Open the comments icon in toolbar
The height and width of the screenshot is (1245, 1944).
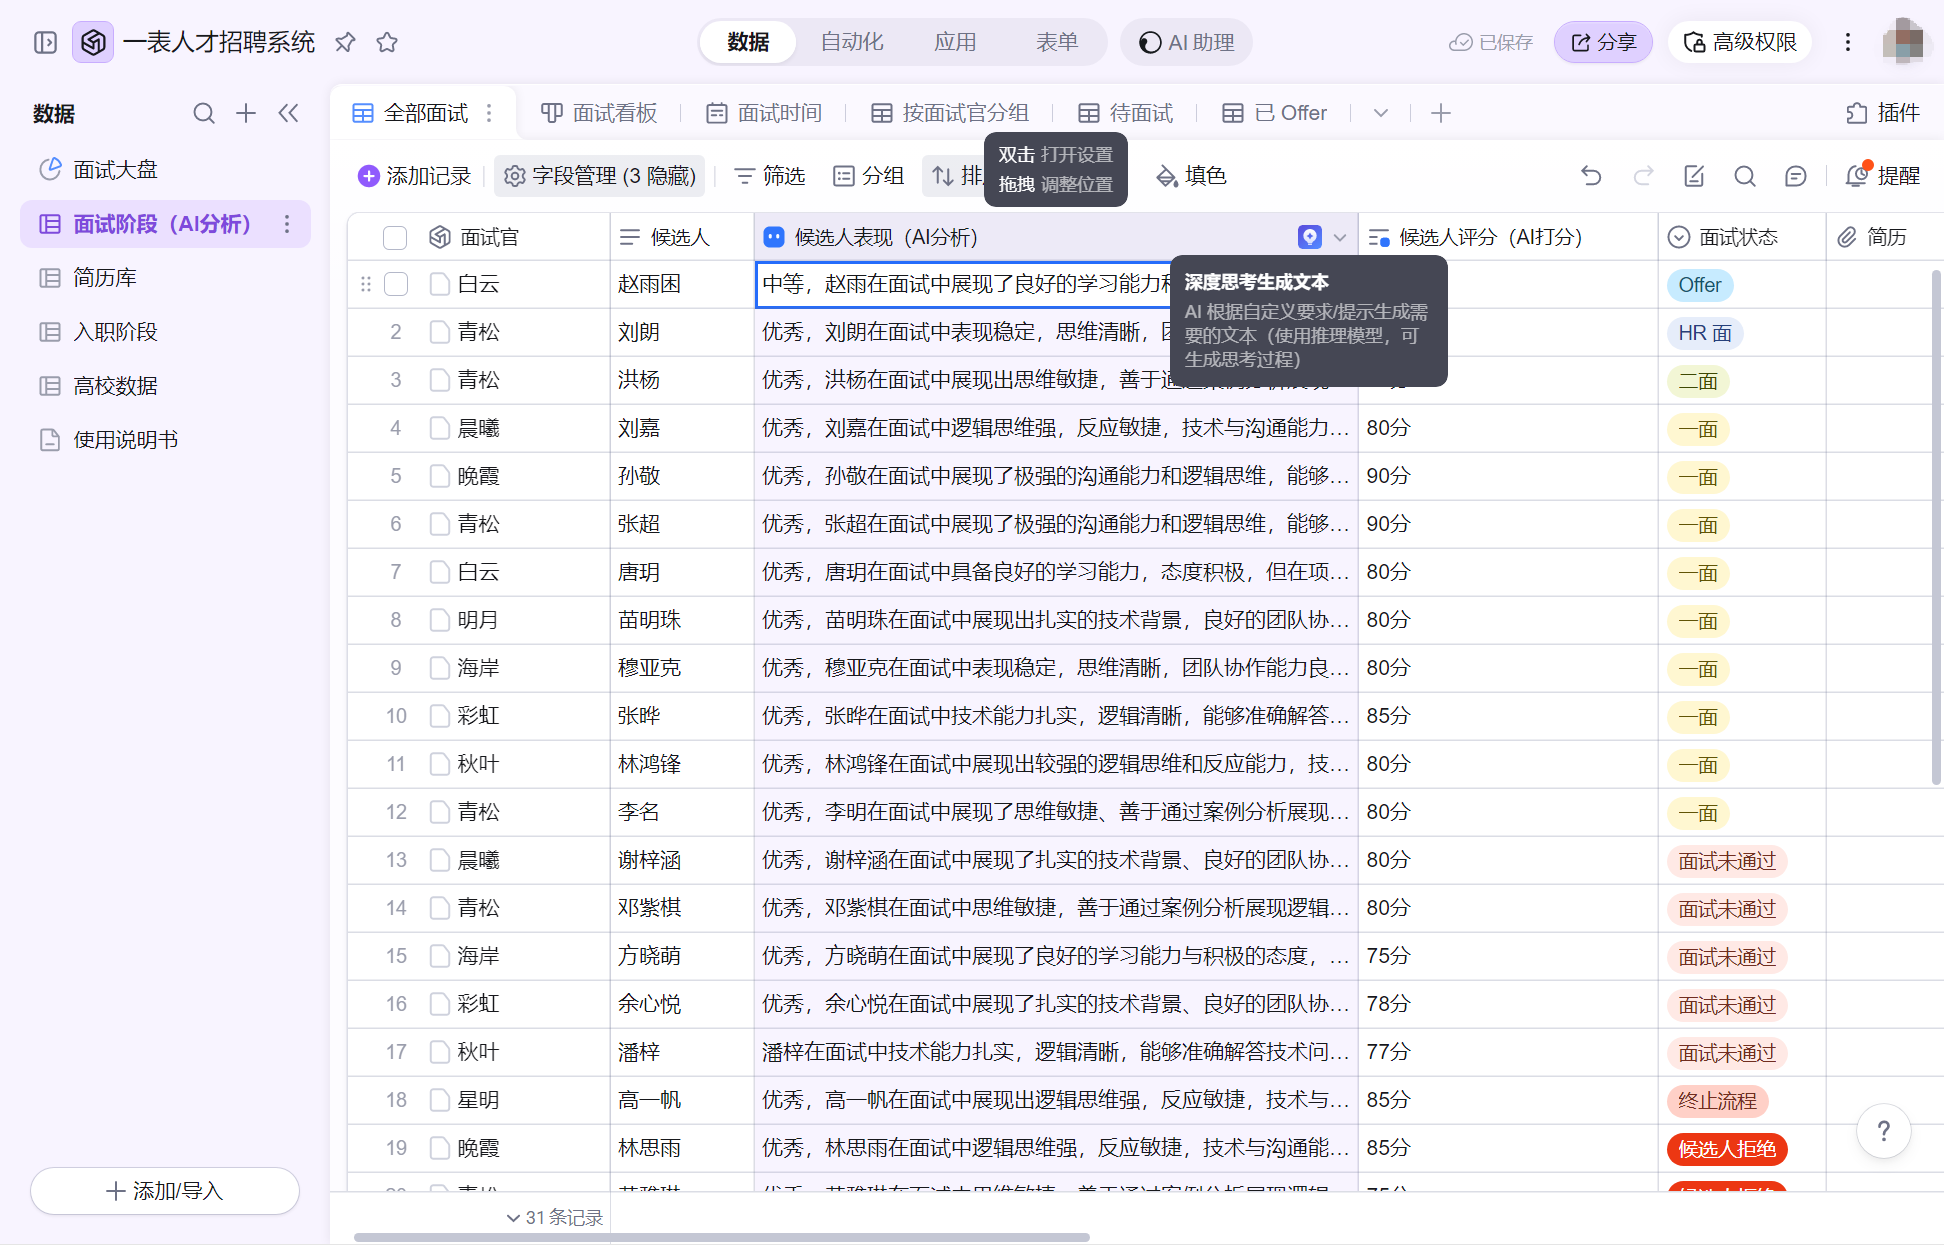(x=1795, y=176)
